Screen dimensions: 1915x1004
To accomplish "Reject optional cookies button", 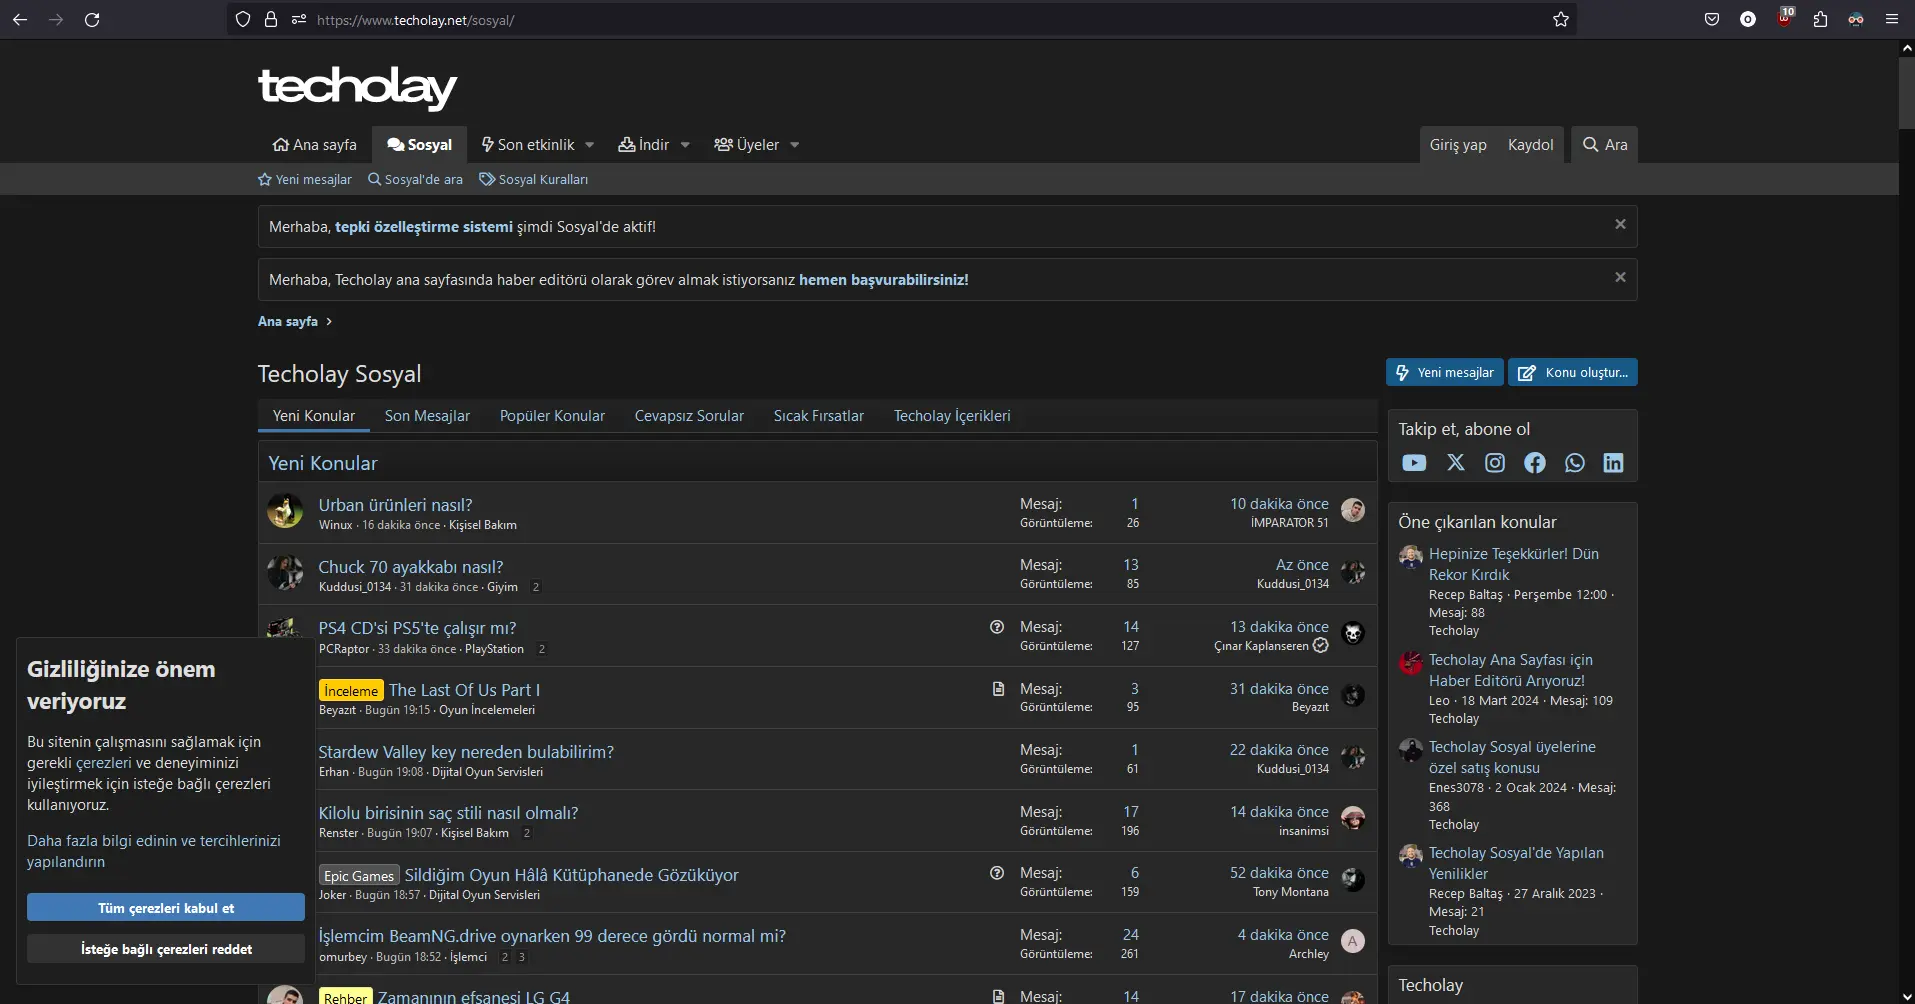I will click(166, 949).
